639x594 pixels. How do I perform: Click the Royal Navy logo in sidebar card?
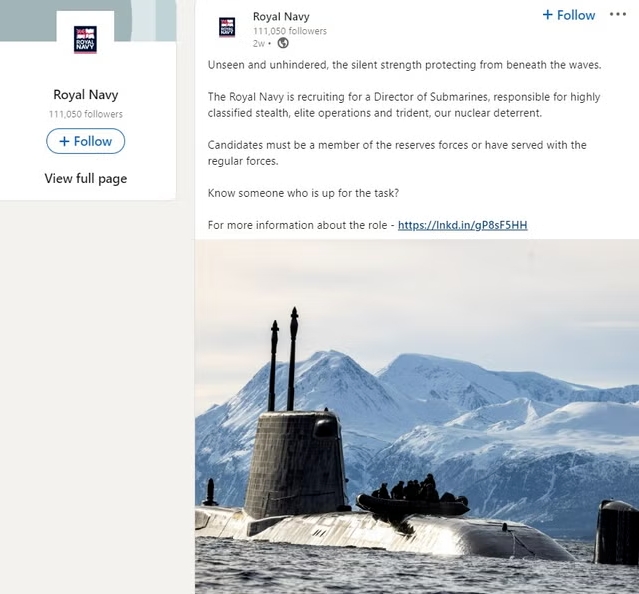(85, 40)
